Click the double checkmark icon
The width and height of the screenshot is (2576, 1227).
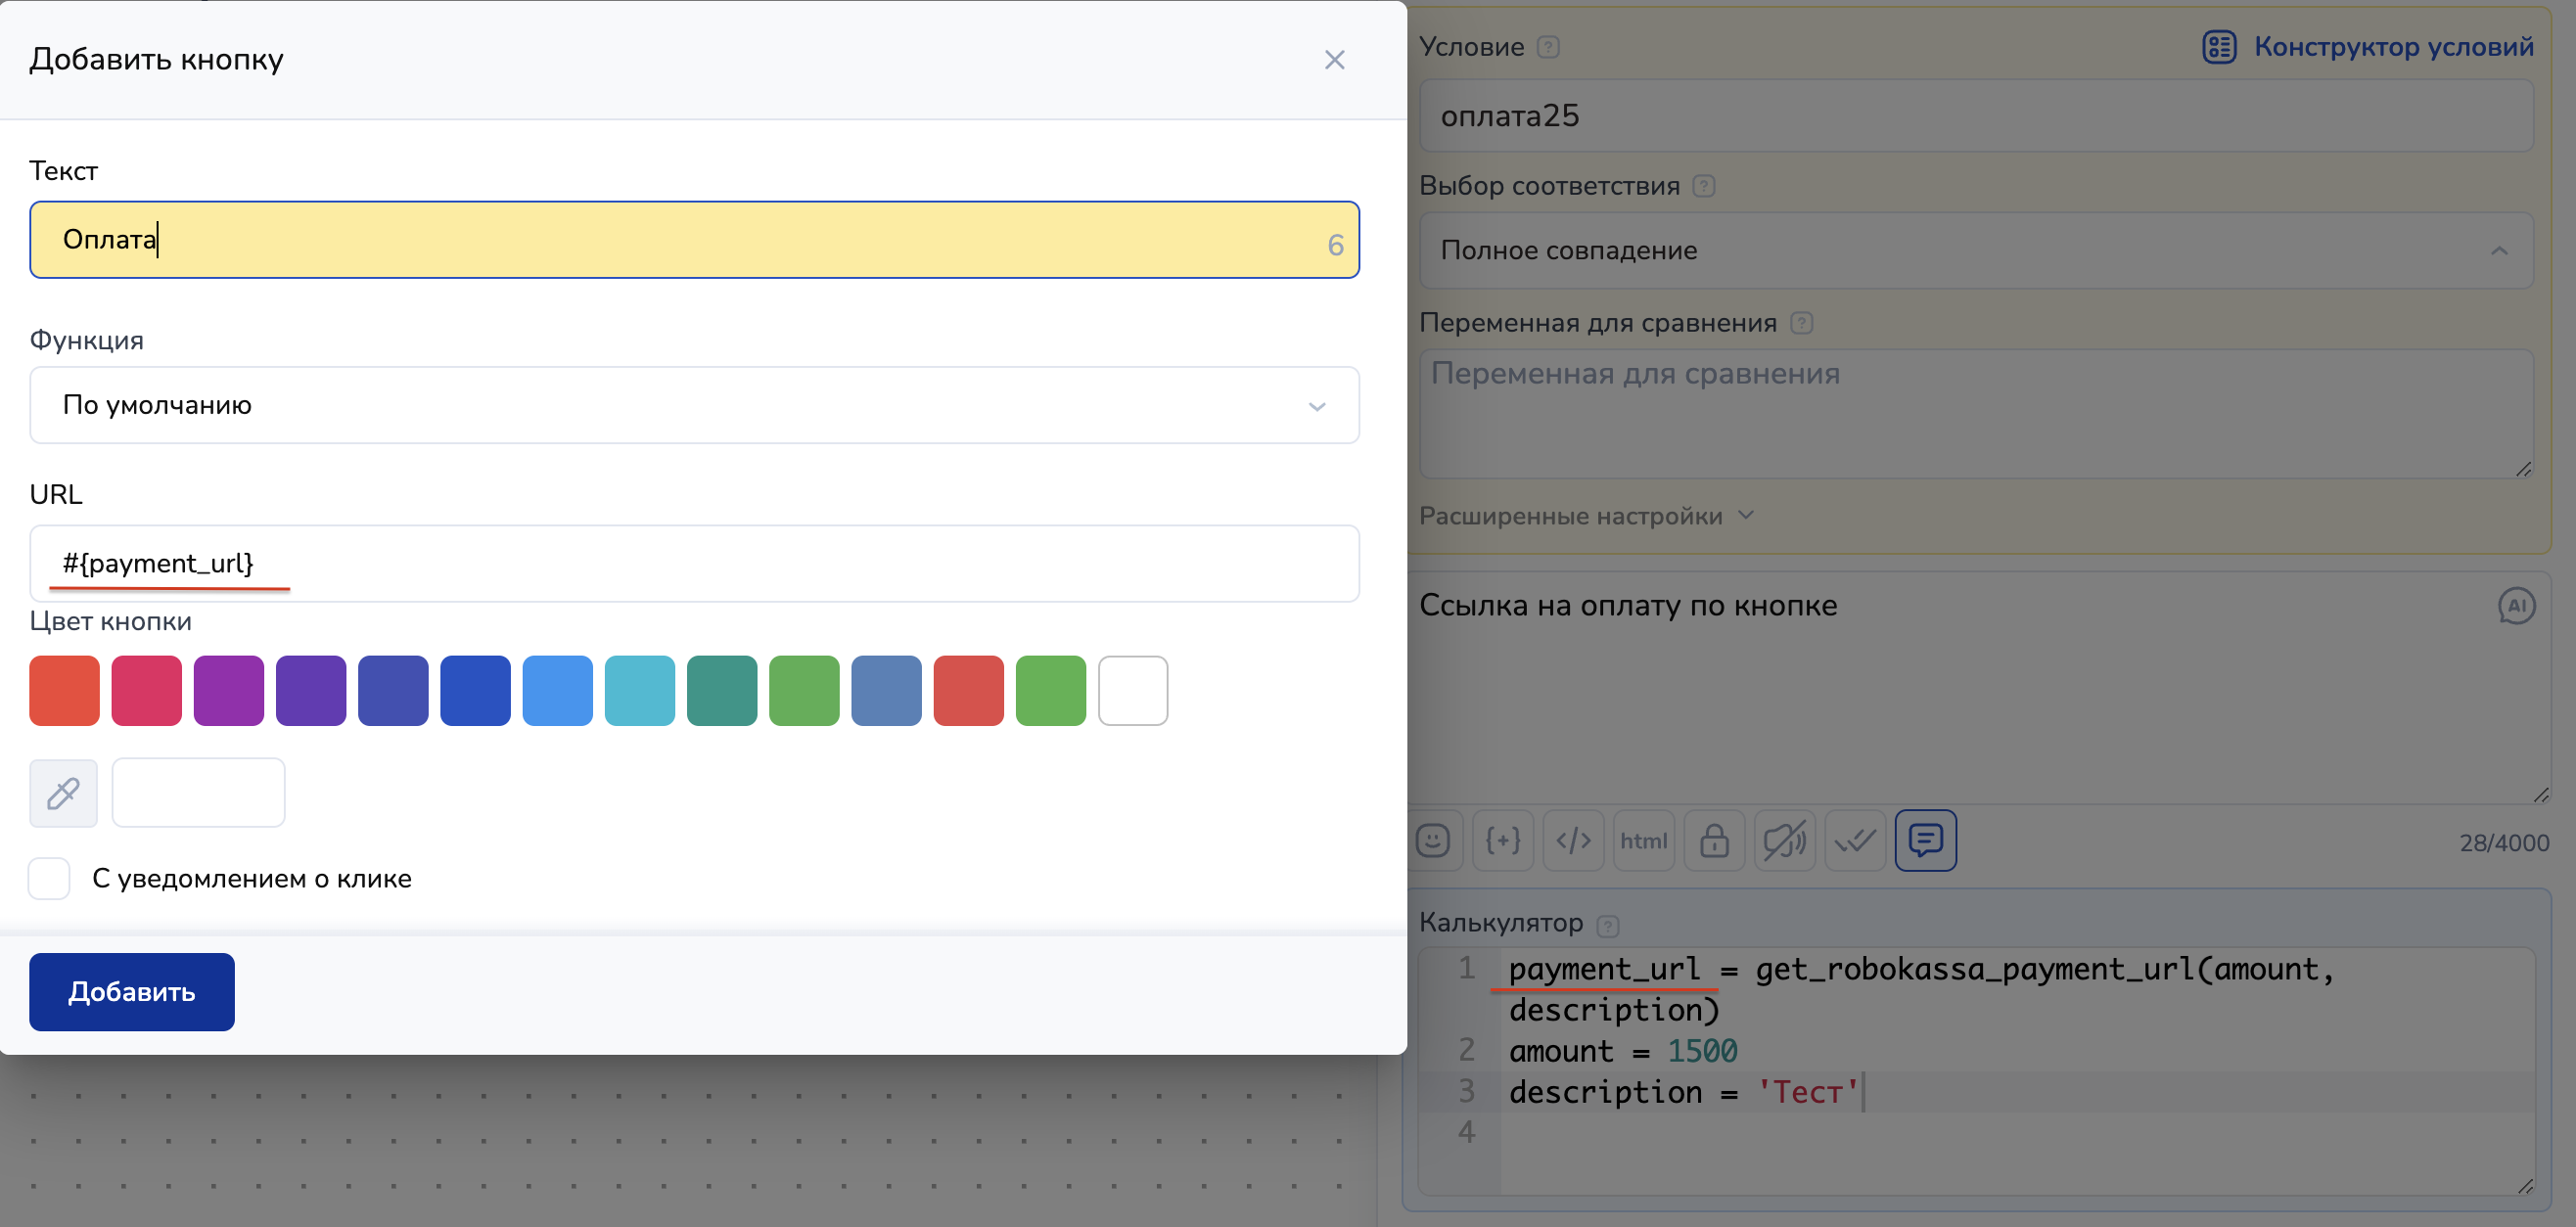1855,840
